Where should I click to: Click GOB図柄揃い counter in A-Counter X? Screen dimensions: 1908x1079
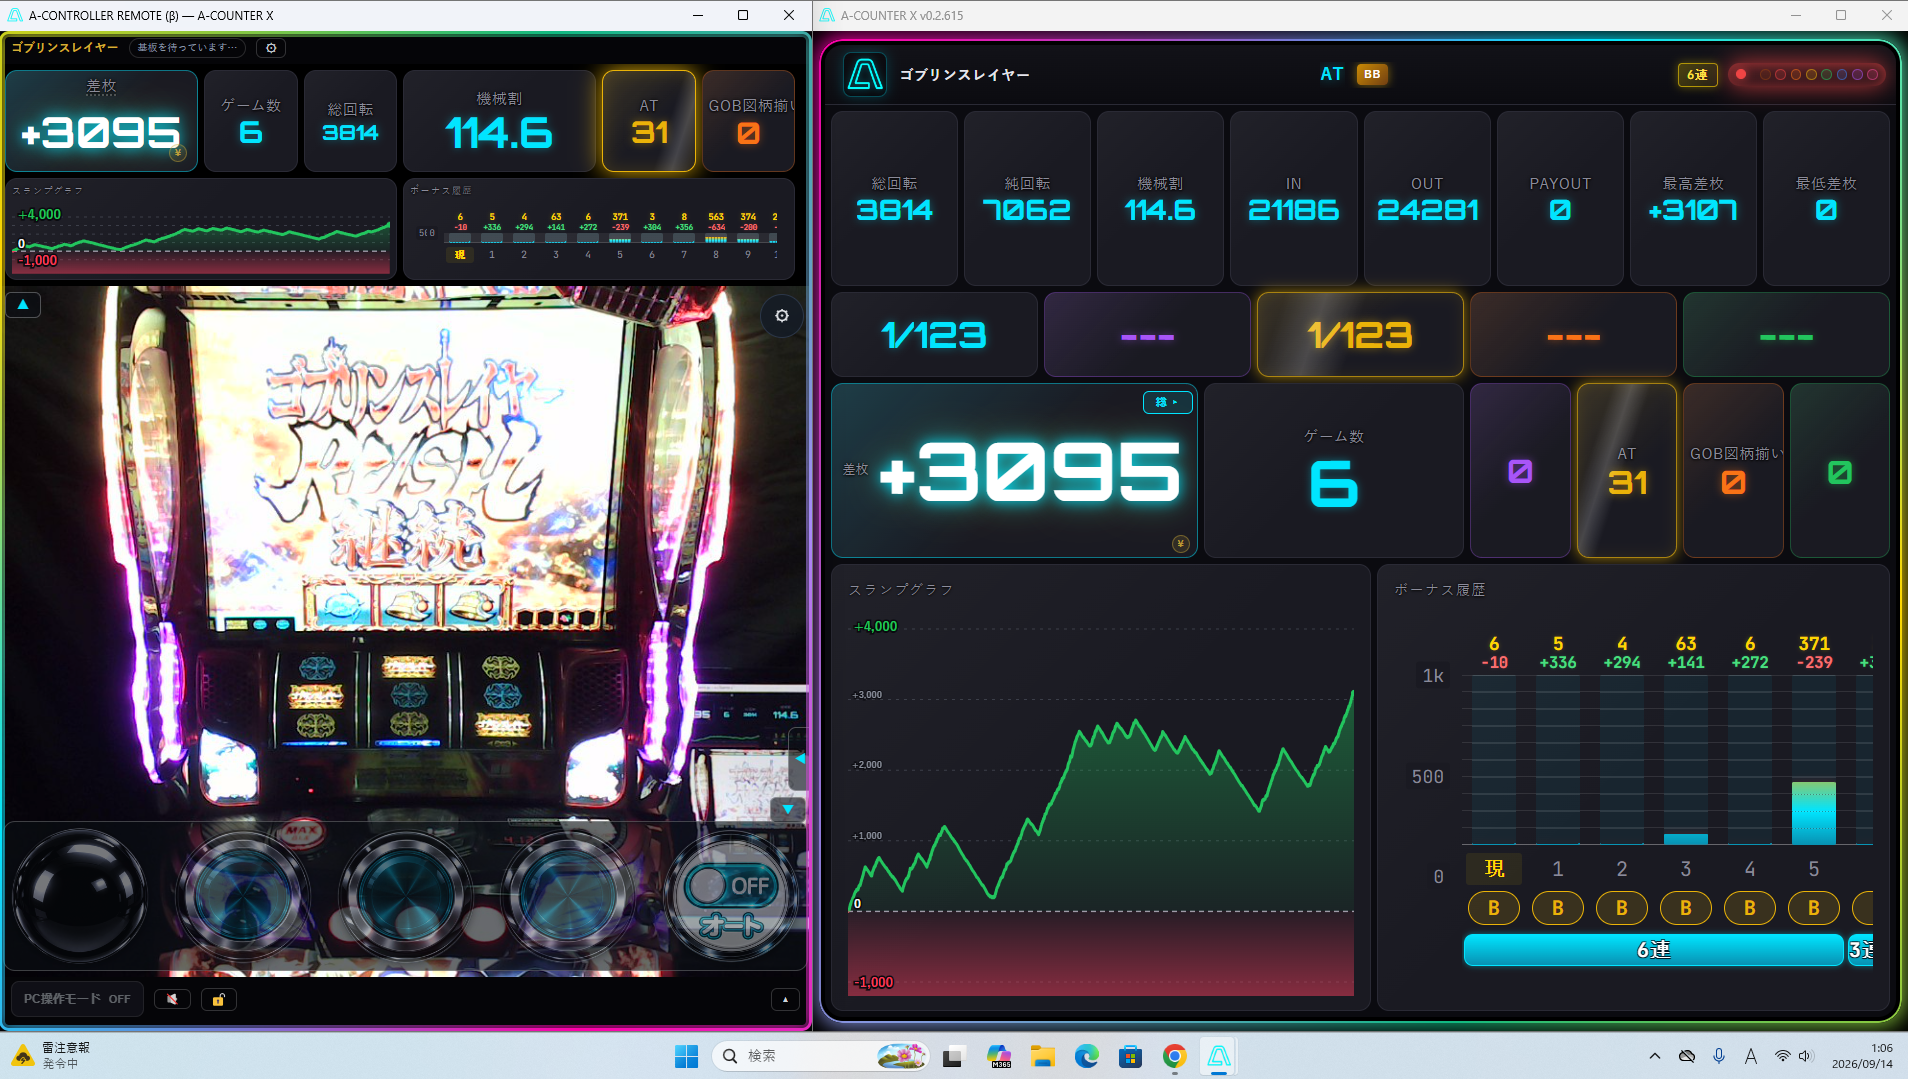[1733, 470]
